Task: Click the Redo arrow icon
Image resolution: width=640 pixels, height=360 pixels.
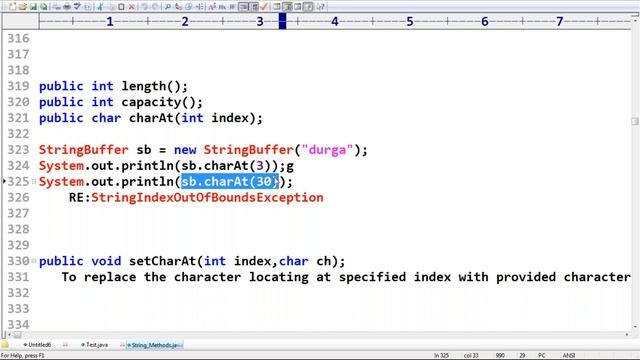Action: (155, 7)
